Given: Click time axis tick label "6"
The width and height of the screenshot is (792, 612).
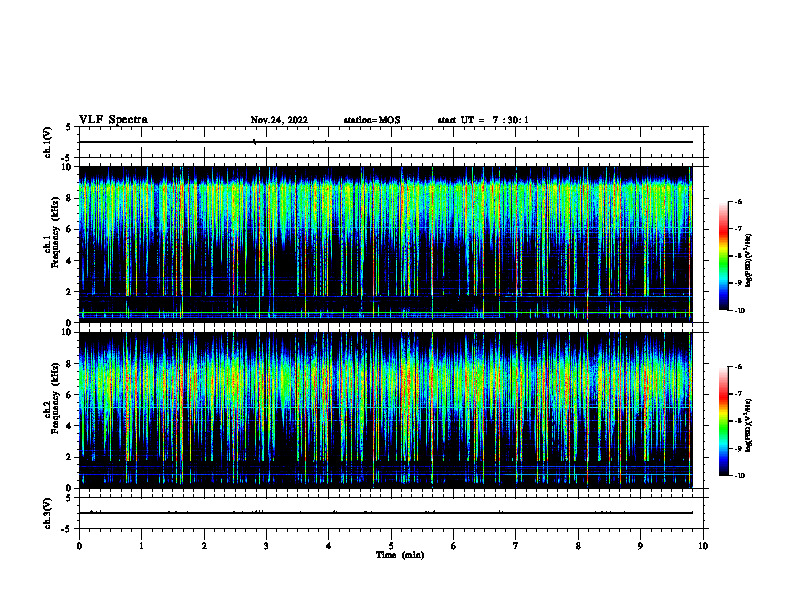Looking at the screenshot, I should coord(453,546).
